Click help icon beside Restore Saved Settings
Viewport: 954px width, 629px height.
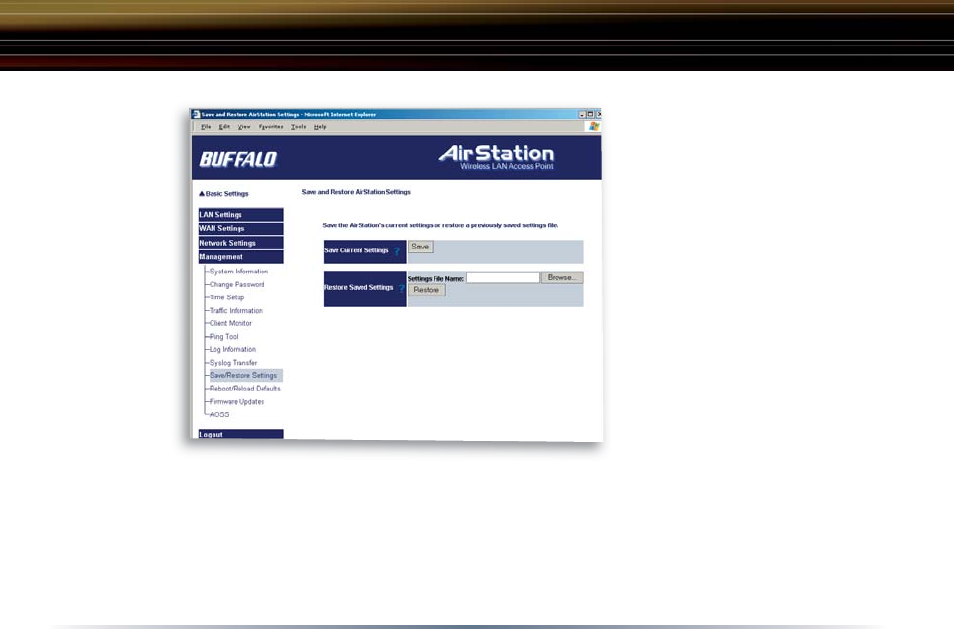point(402,288)
